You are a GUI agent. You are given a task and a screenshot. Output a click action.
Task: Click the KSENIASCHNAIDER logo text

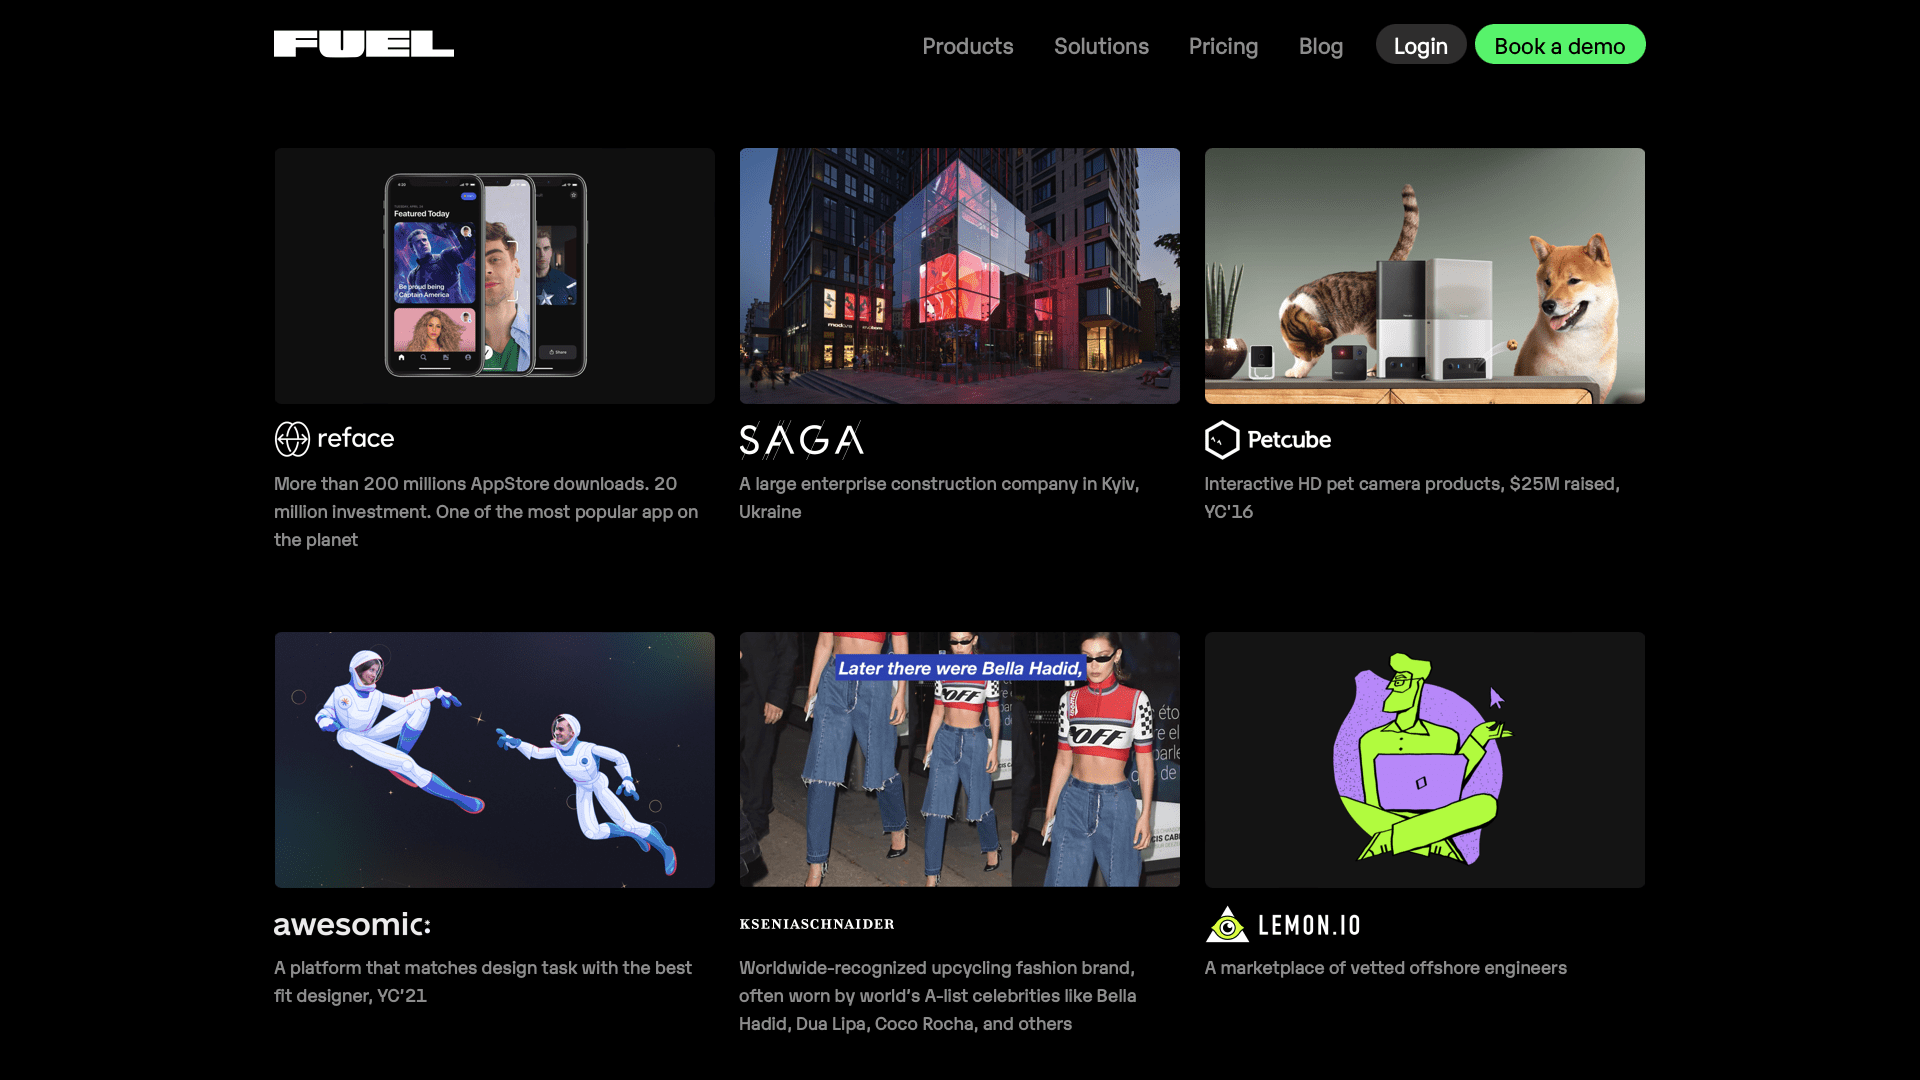[817, 924]
